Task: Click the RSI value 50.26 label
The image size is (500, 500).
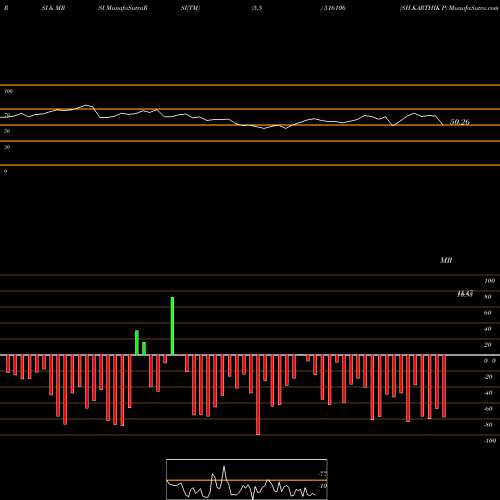Action: tap(460, 122)
